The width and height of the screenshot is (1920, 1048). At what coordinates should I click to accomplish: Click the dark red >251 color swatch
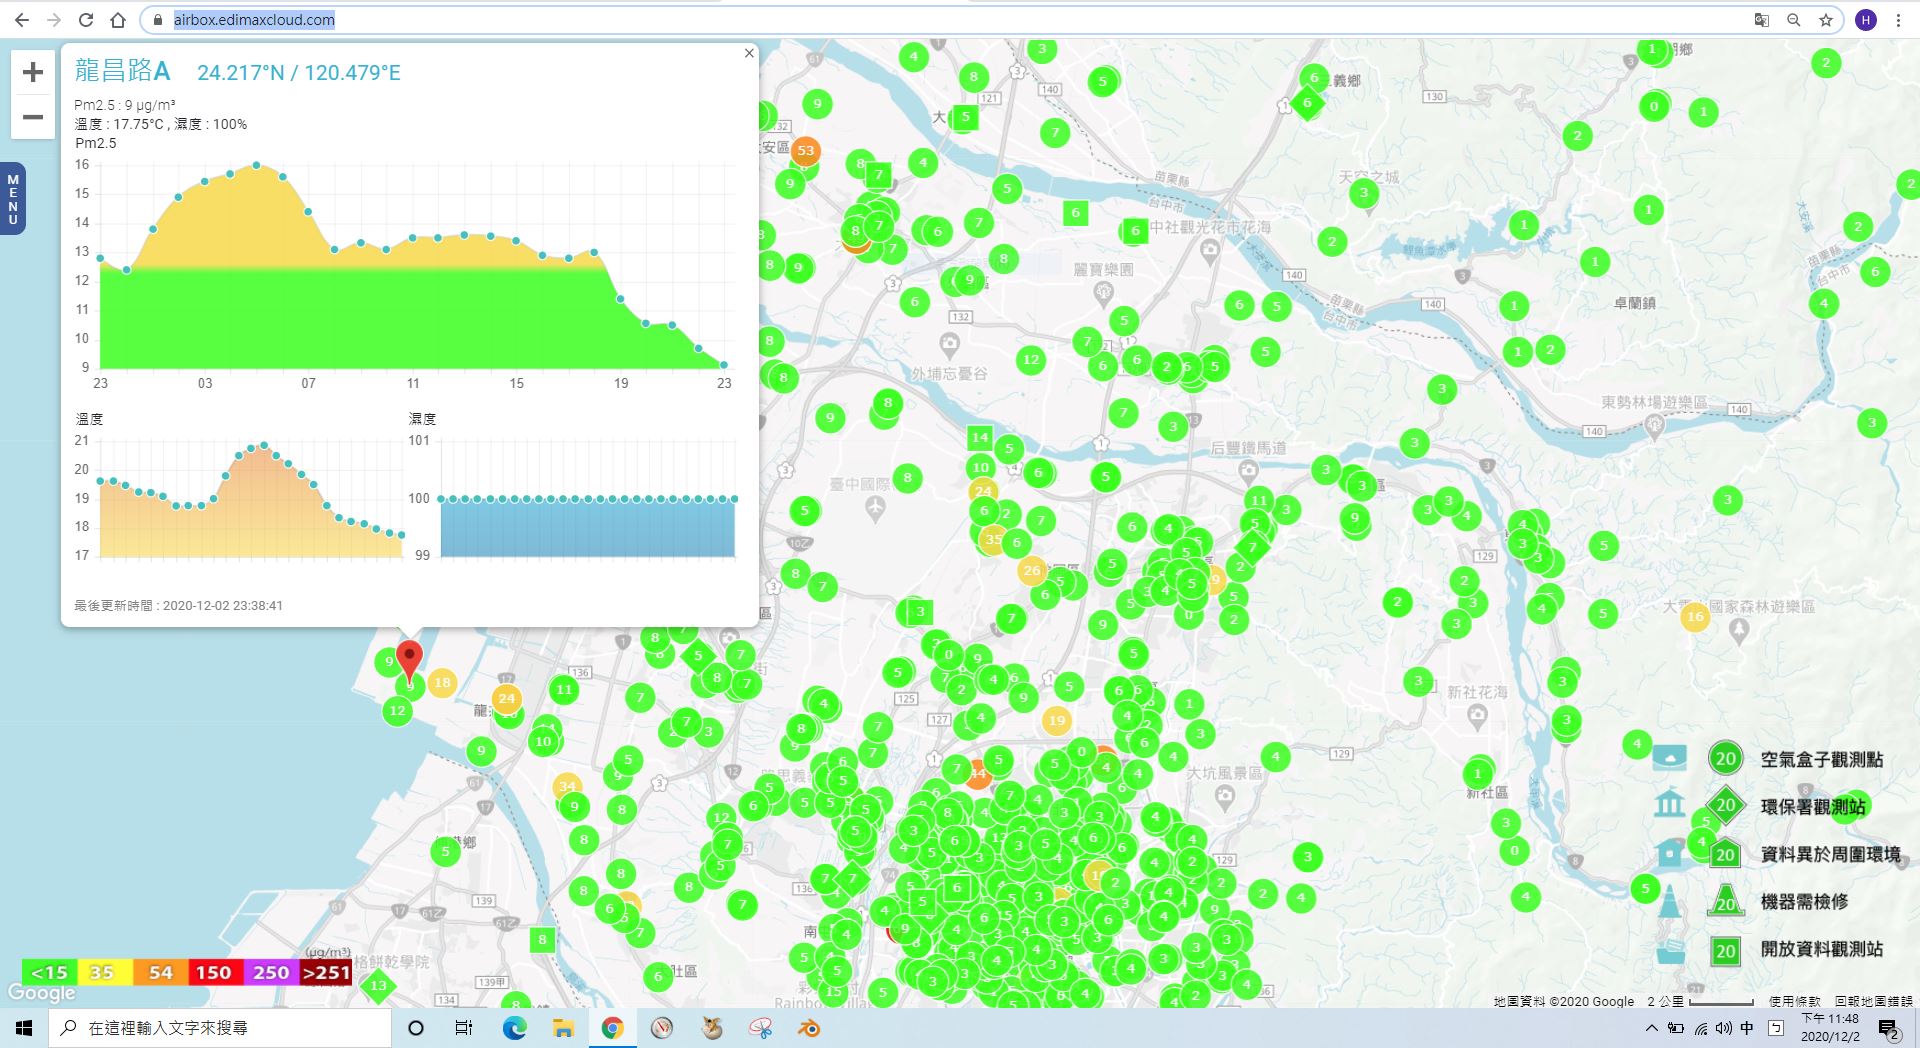click(x=325, y=972)
